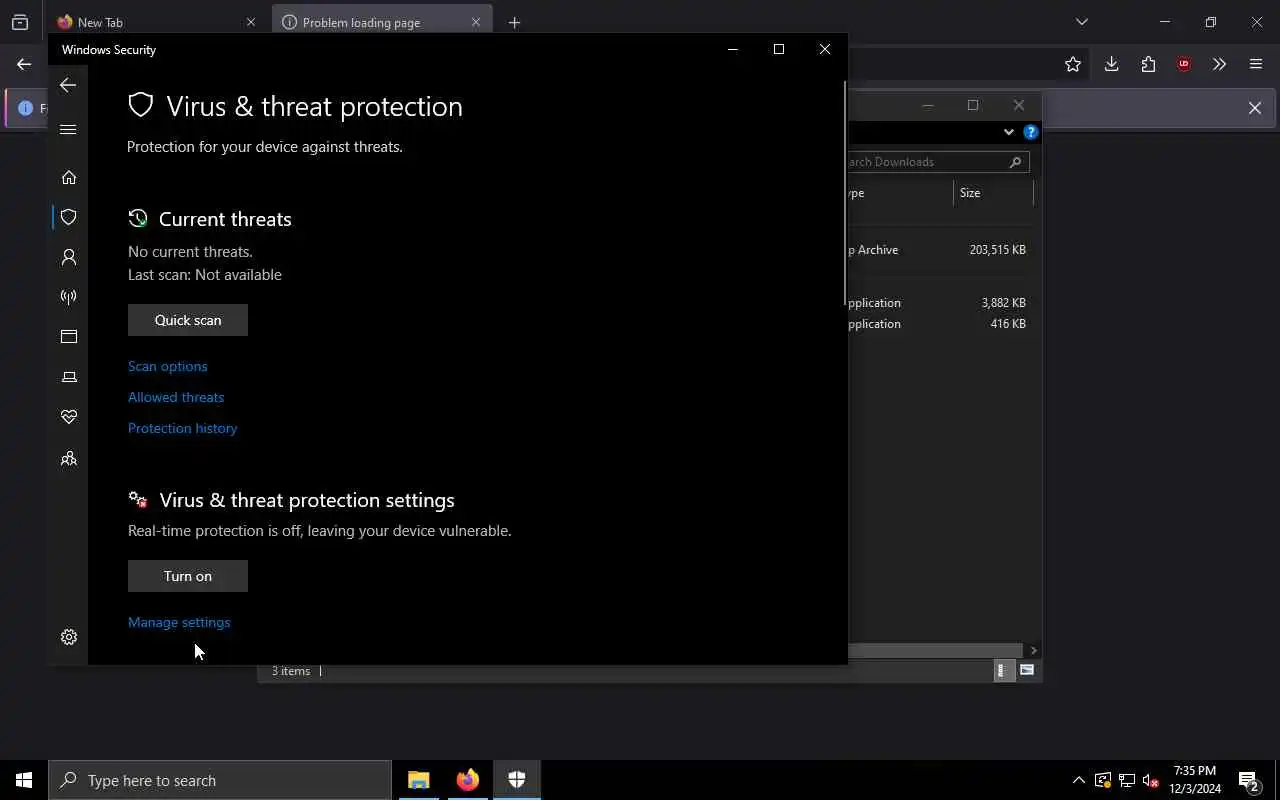This screenshot has width=1280, height=800.
Task: View Protection history
Action: click(x=182, y=428)
